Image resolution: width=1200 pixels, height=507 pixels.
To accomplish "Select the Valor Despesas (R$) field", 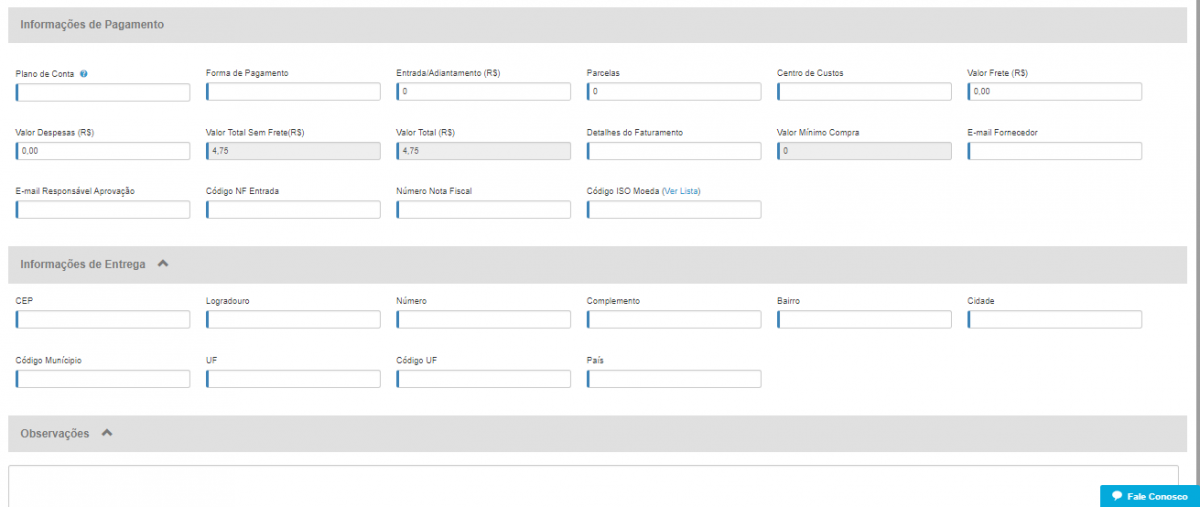I will tap(103, 151).
